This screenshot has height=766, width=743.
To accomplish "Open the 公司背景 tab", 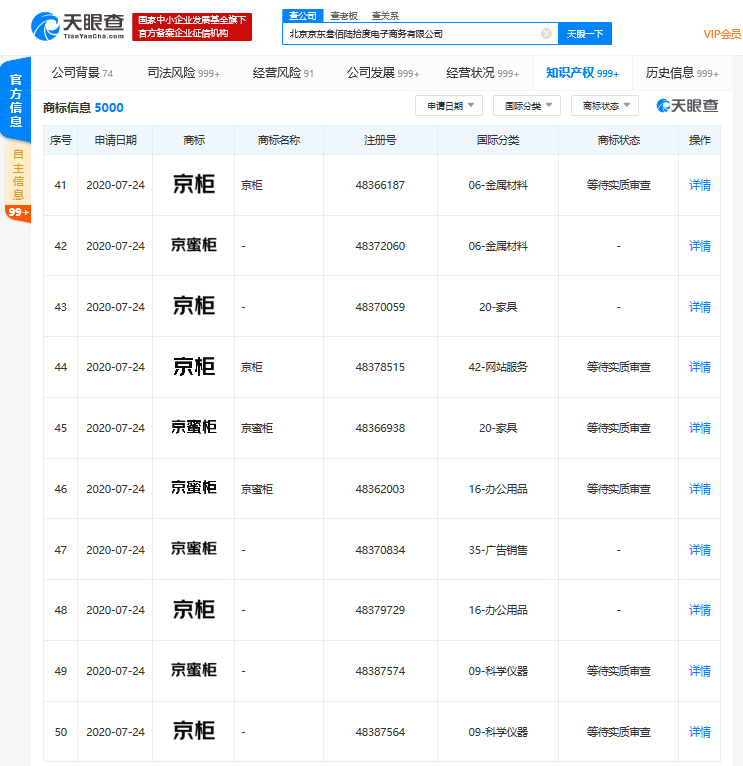I will pyautogui.click(x=82, y=73).
